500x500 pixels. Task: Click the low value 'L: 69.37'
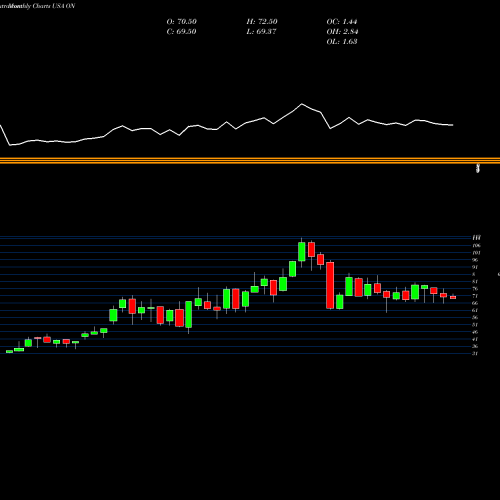point(261,32)
